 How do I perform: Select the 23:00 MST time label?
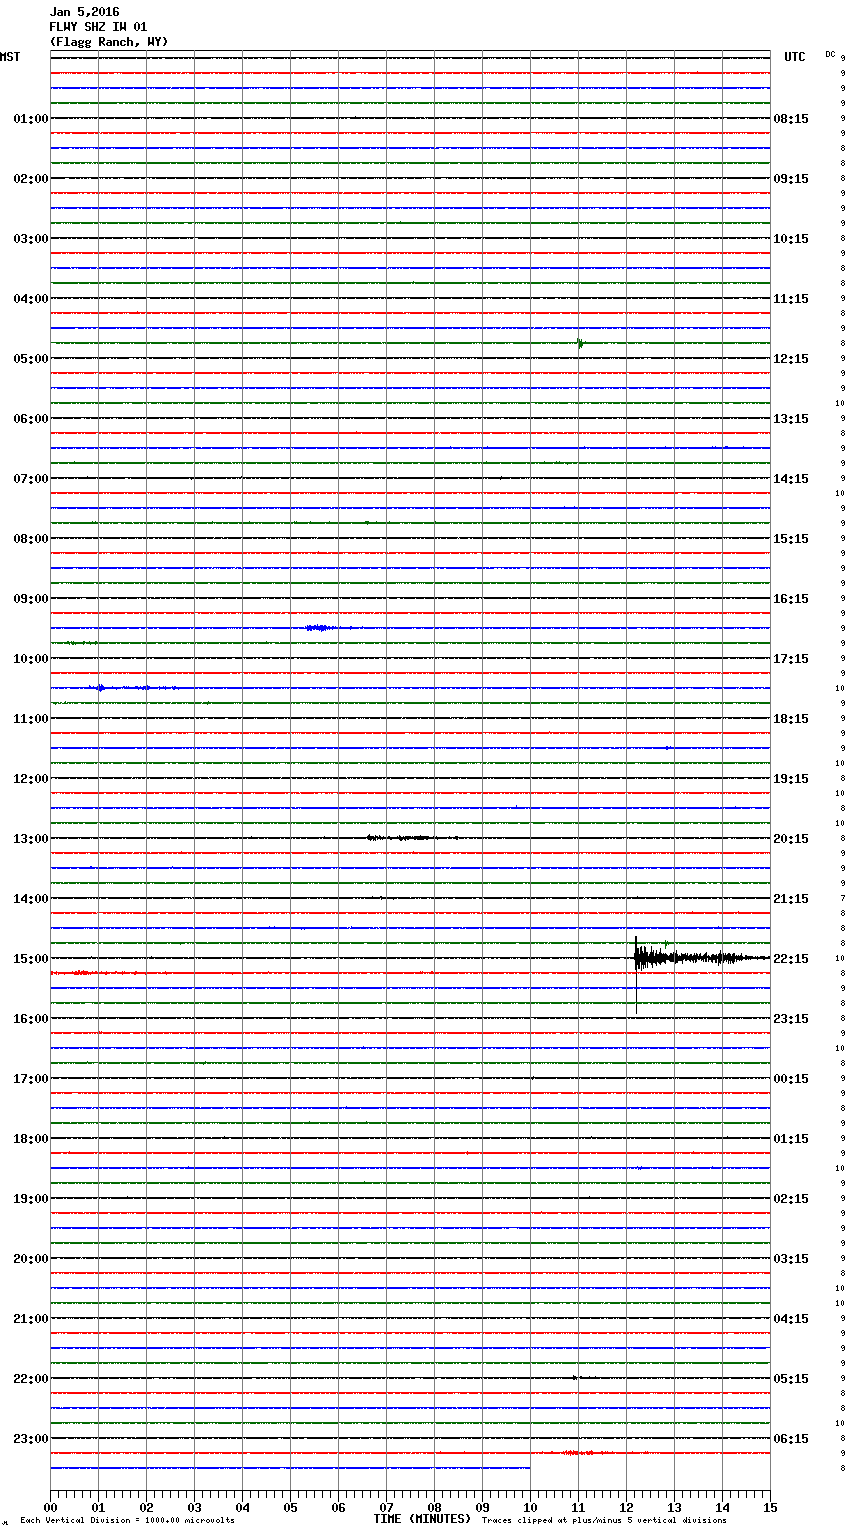[x=31, y=1439]
